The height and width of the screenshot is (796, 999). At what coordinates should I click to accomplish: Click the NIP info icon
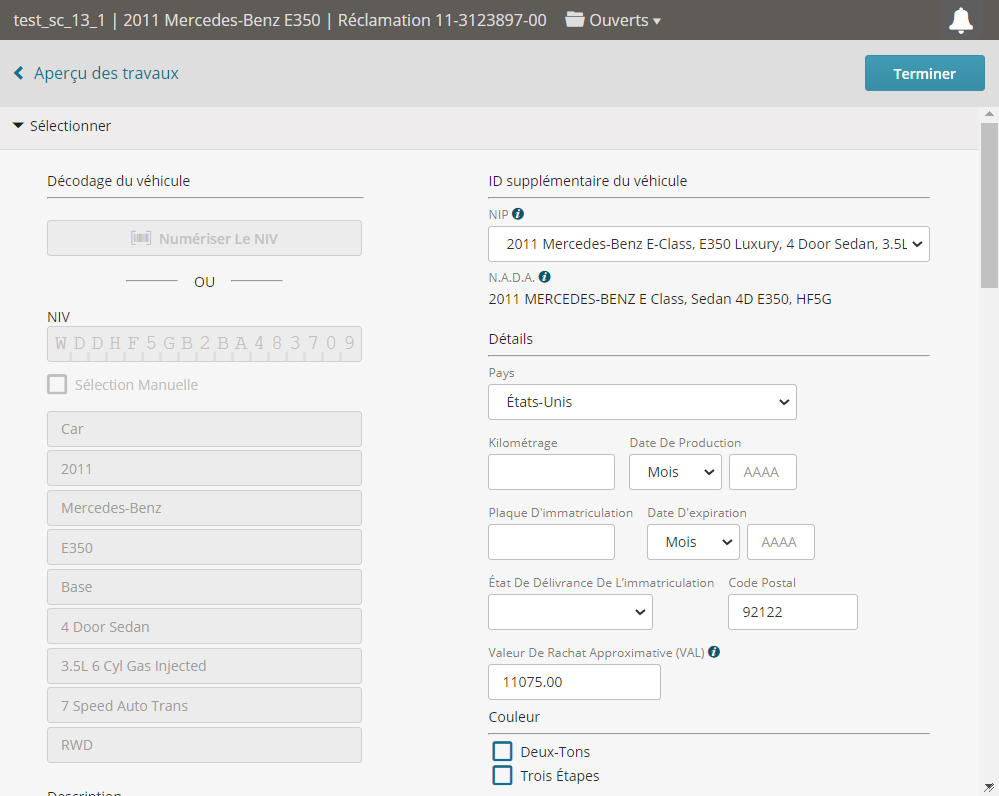[x=518, y=214]
